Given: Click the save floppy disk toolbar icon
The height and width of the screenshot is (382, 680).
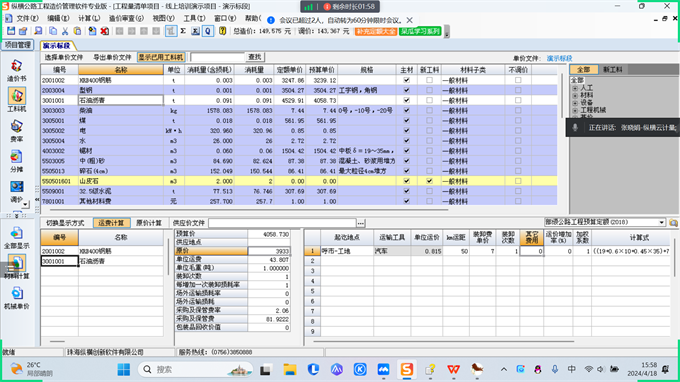Looking at the screenshot, I should (11, 31).
